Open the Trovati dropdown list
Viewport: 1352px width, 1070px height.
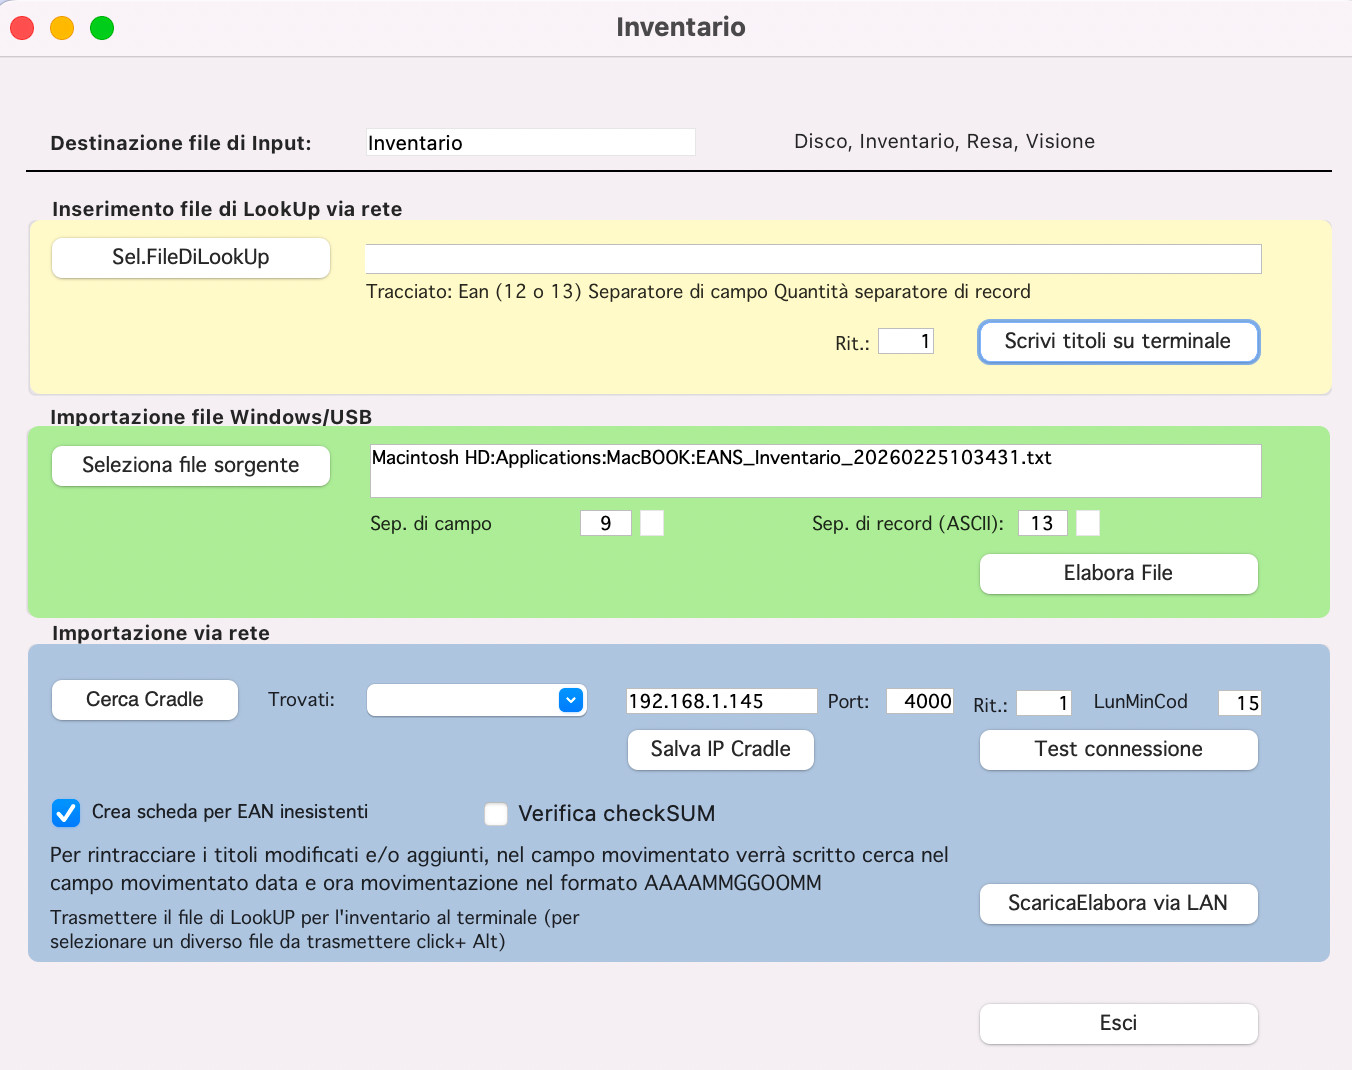click(476, 700)
